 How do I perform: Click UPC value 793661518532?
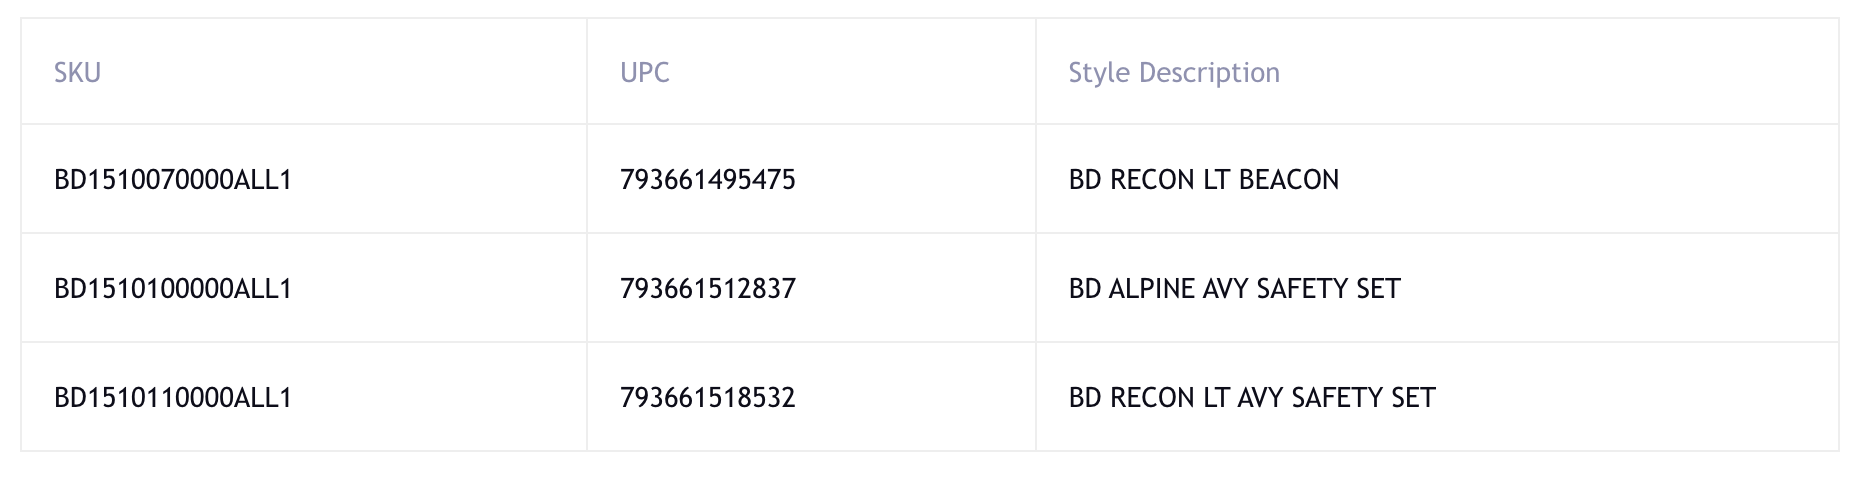pos(707,398)
